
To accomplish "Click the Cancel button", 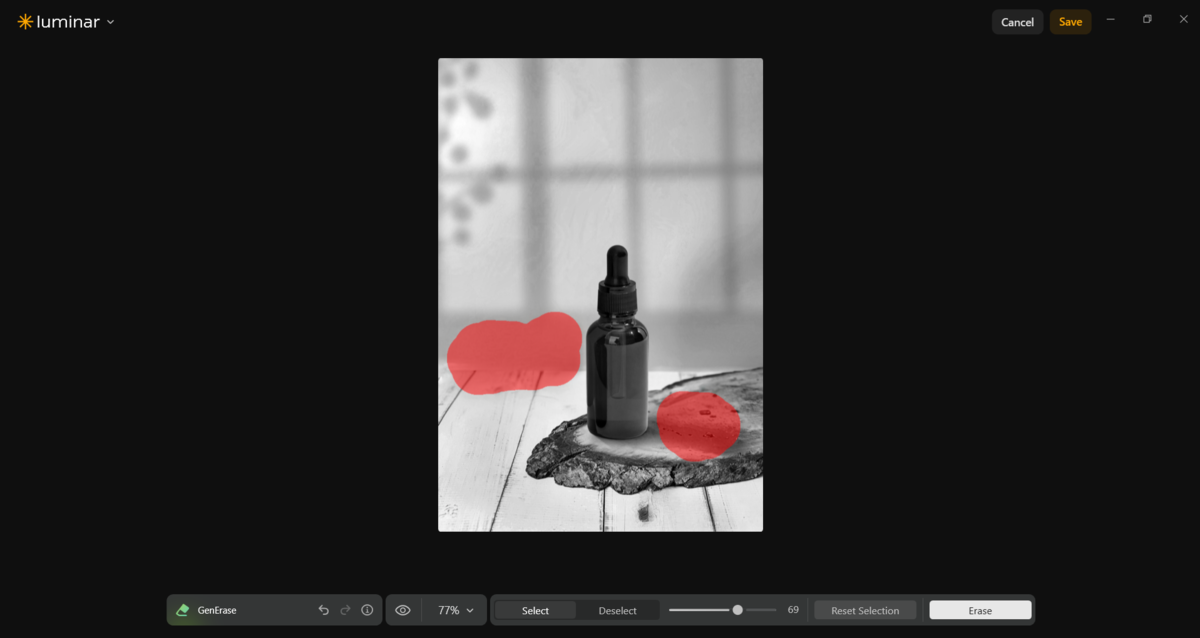I will pyautogui.click(x=1017, y=22).
